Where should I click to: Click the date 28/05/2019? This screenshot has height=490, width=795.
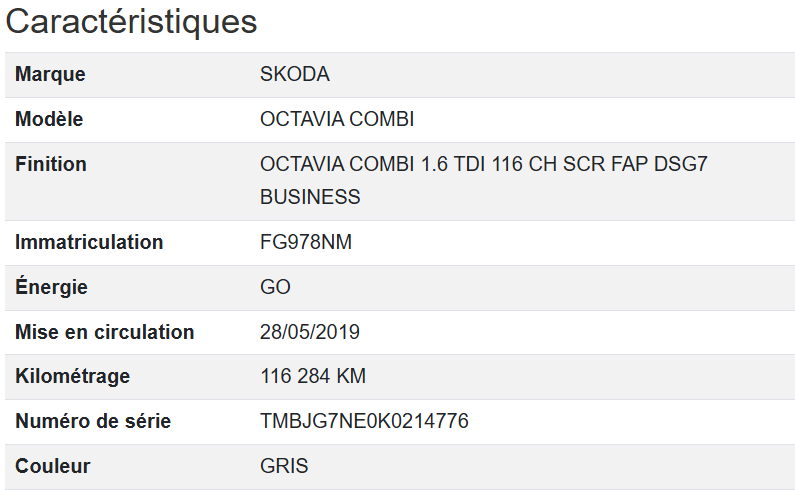point(310,332)
